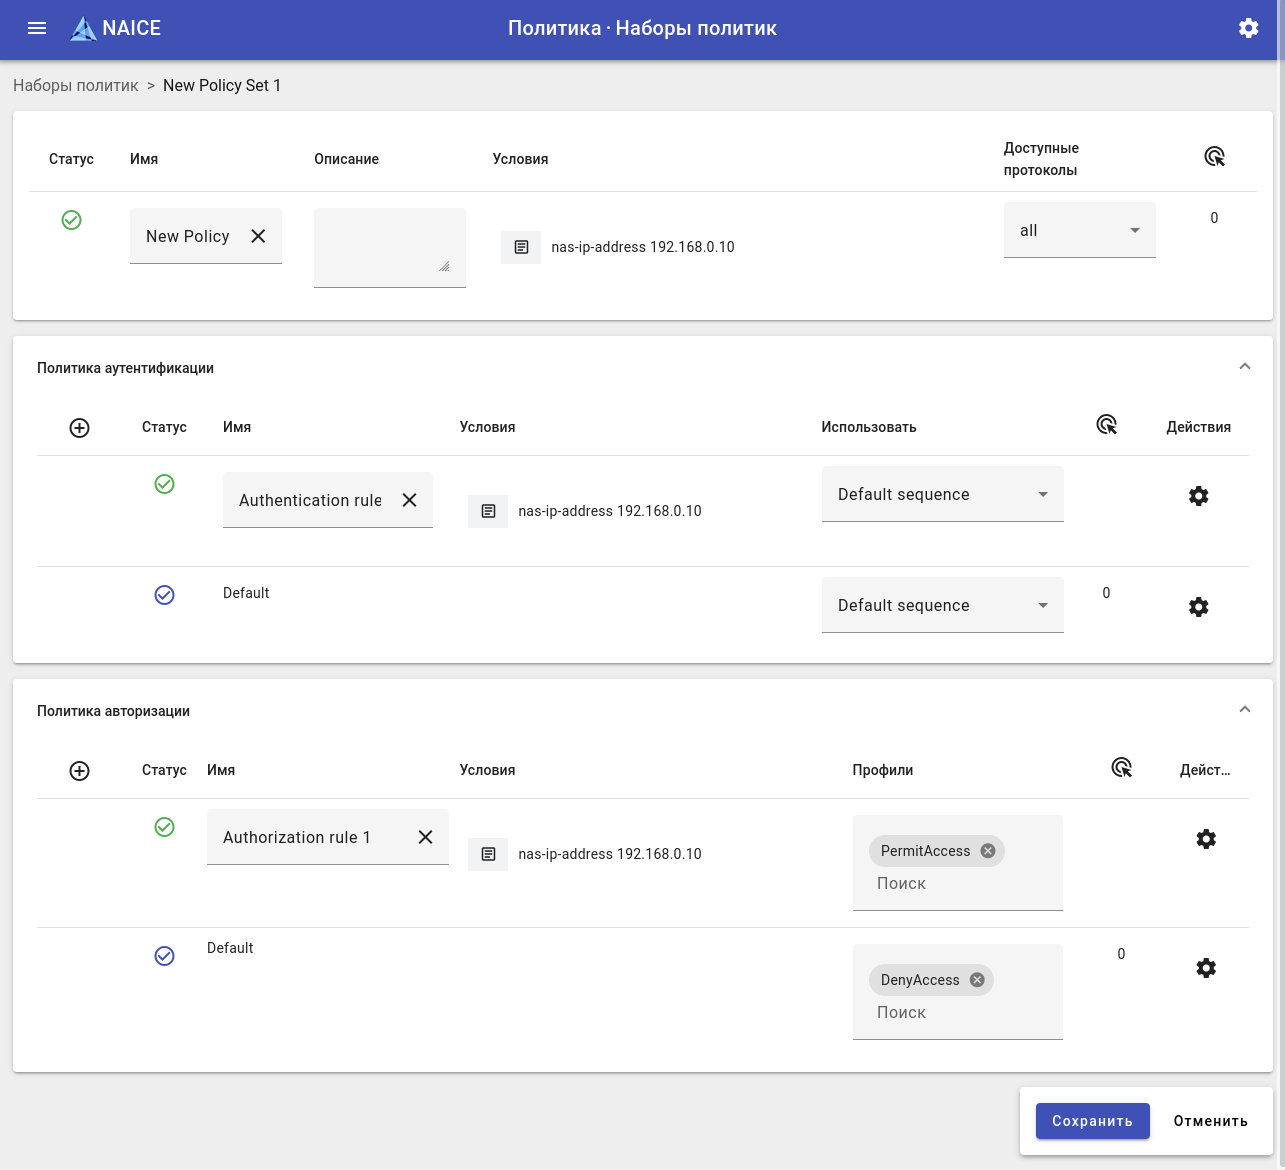The image size is (1285, 1170).
Task: Click the Сохранить button
Action: click(x=1092, y=1121)
